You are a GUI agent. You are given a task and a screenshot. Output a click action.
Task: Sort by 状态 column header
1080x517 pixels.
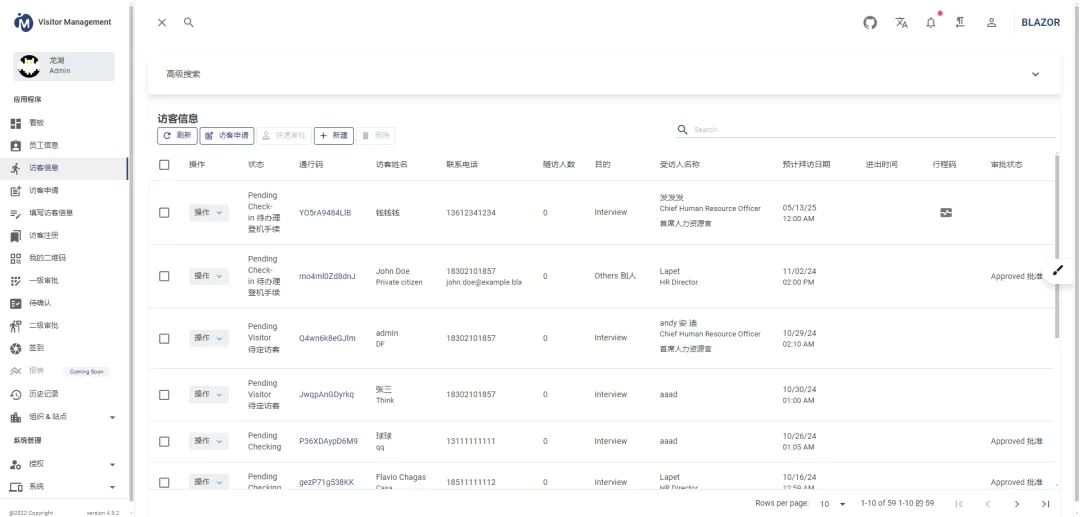point(256,165)
